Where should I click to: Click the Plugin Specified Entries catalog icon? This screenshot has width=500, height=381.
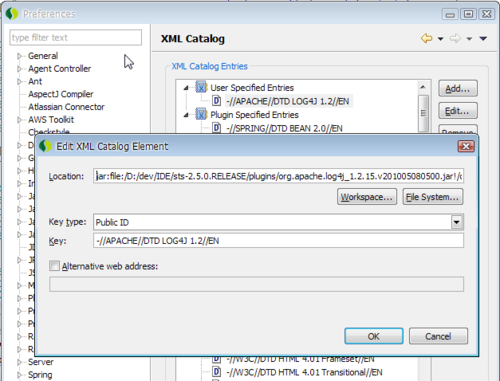(201, 114)
